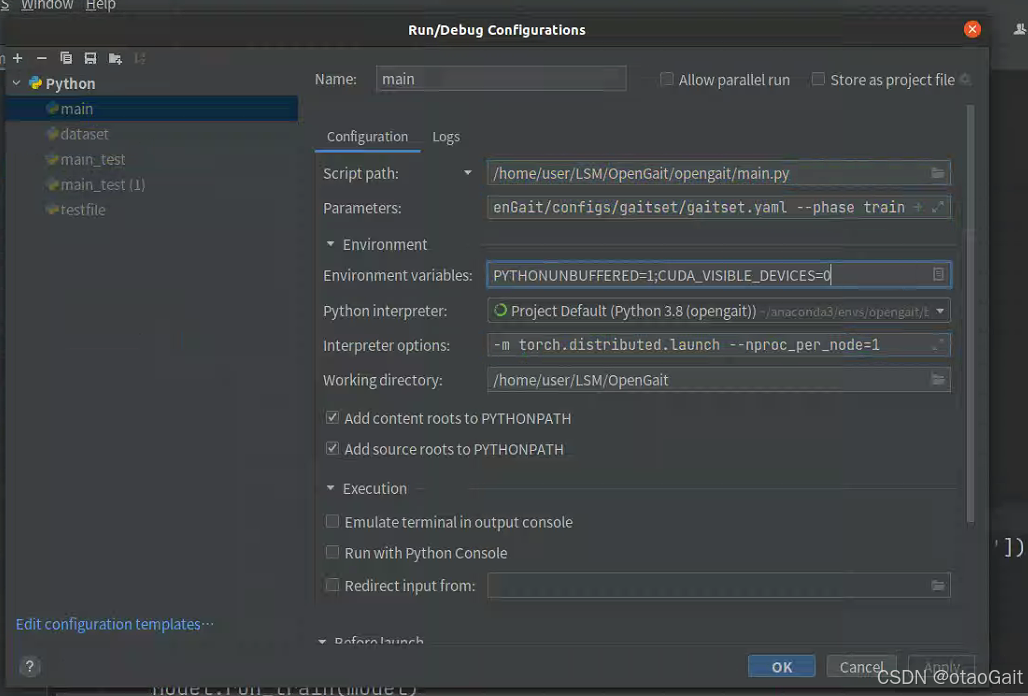Collapse the Environment section

pyautogui.click(x=330, y=243)
